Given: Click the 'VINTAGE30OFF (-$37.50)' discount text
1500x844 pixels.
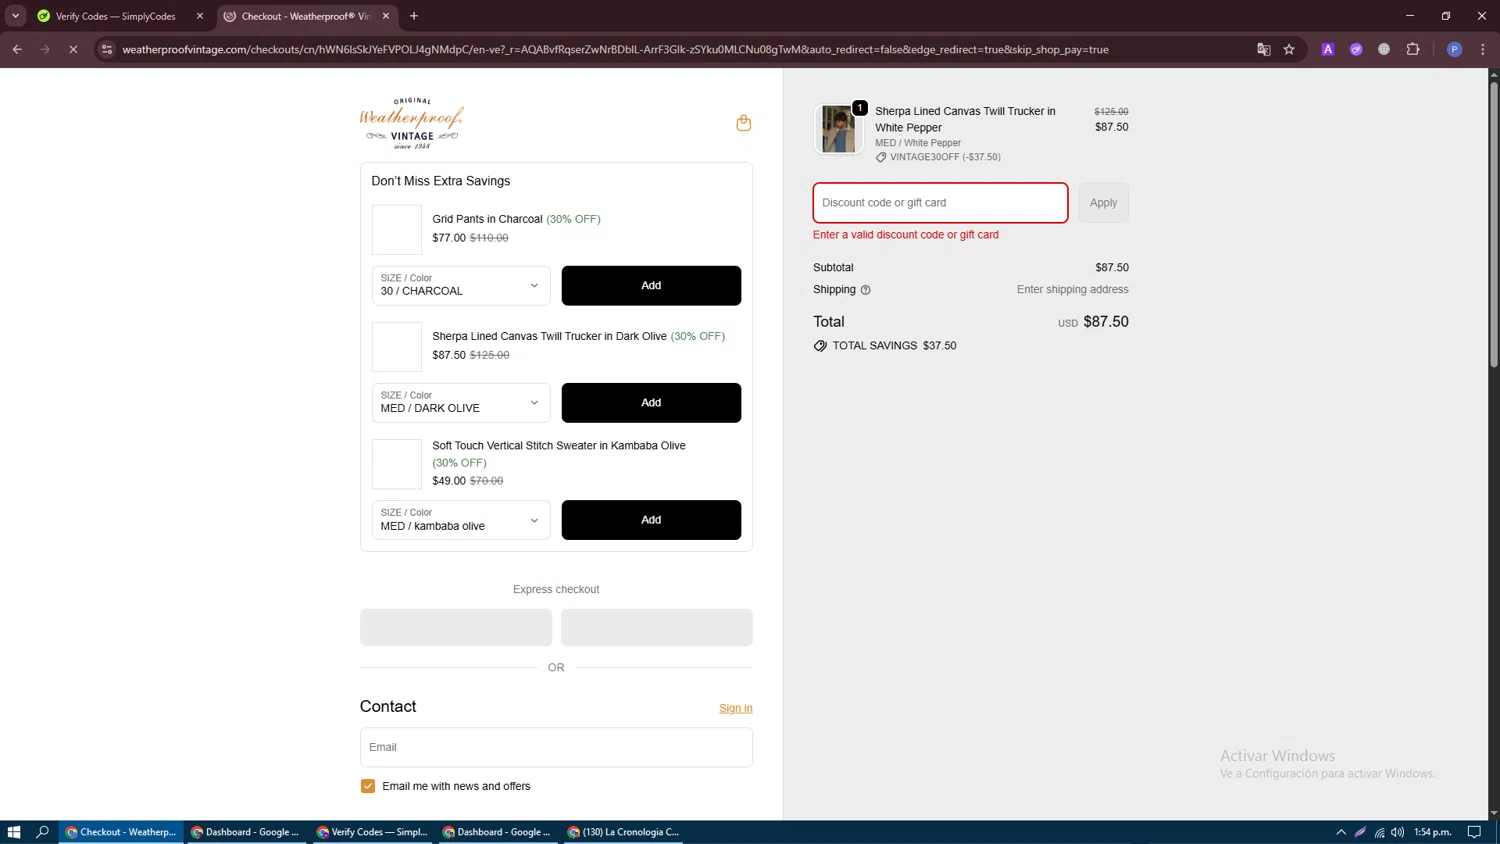Looking at the screenshot, I should point(945,157).
